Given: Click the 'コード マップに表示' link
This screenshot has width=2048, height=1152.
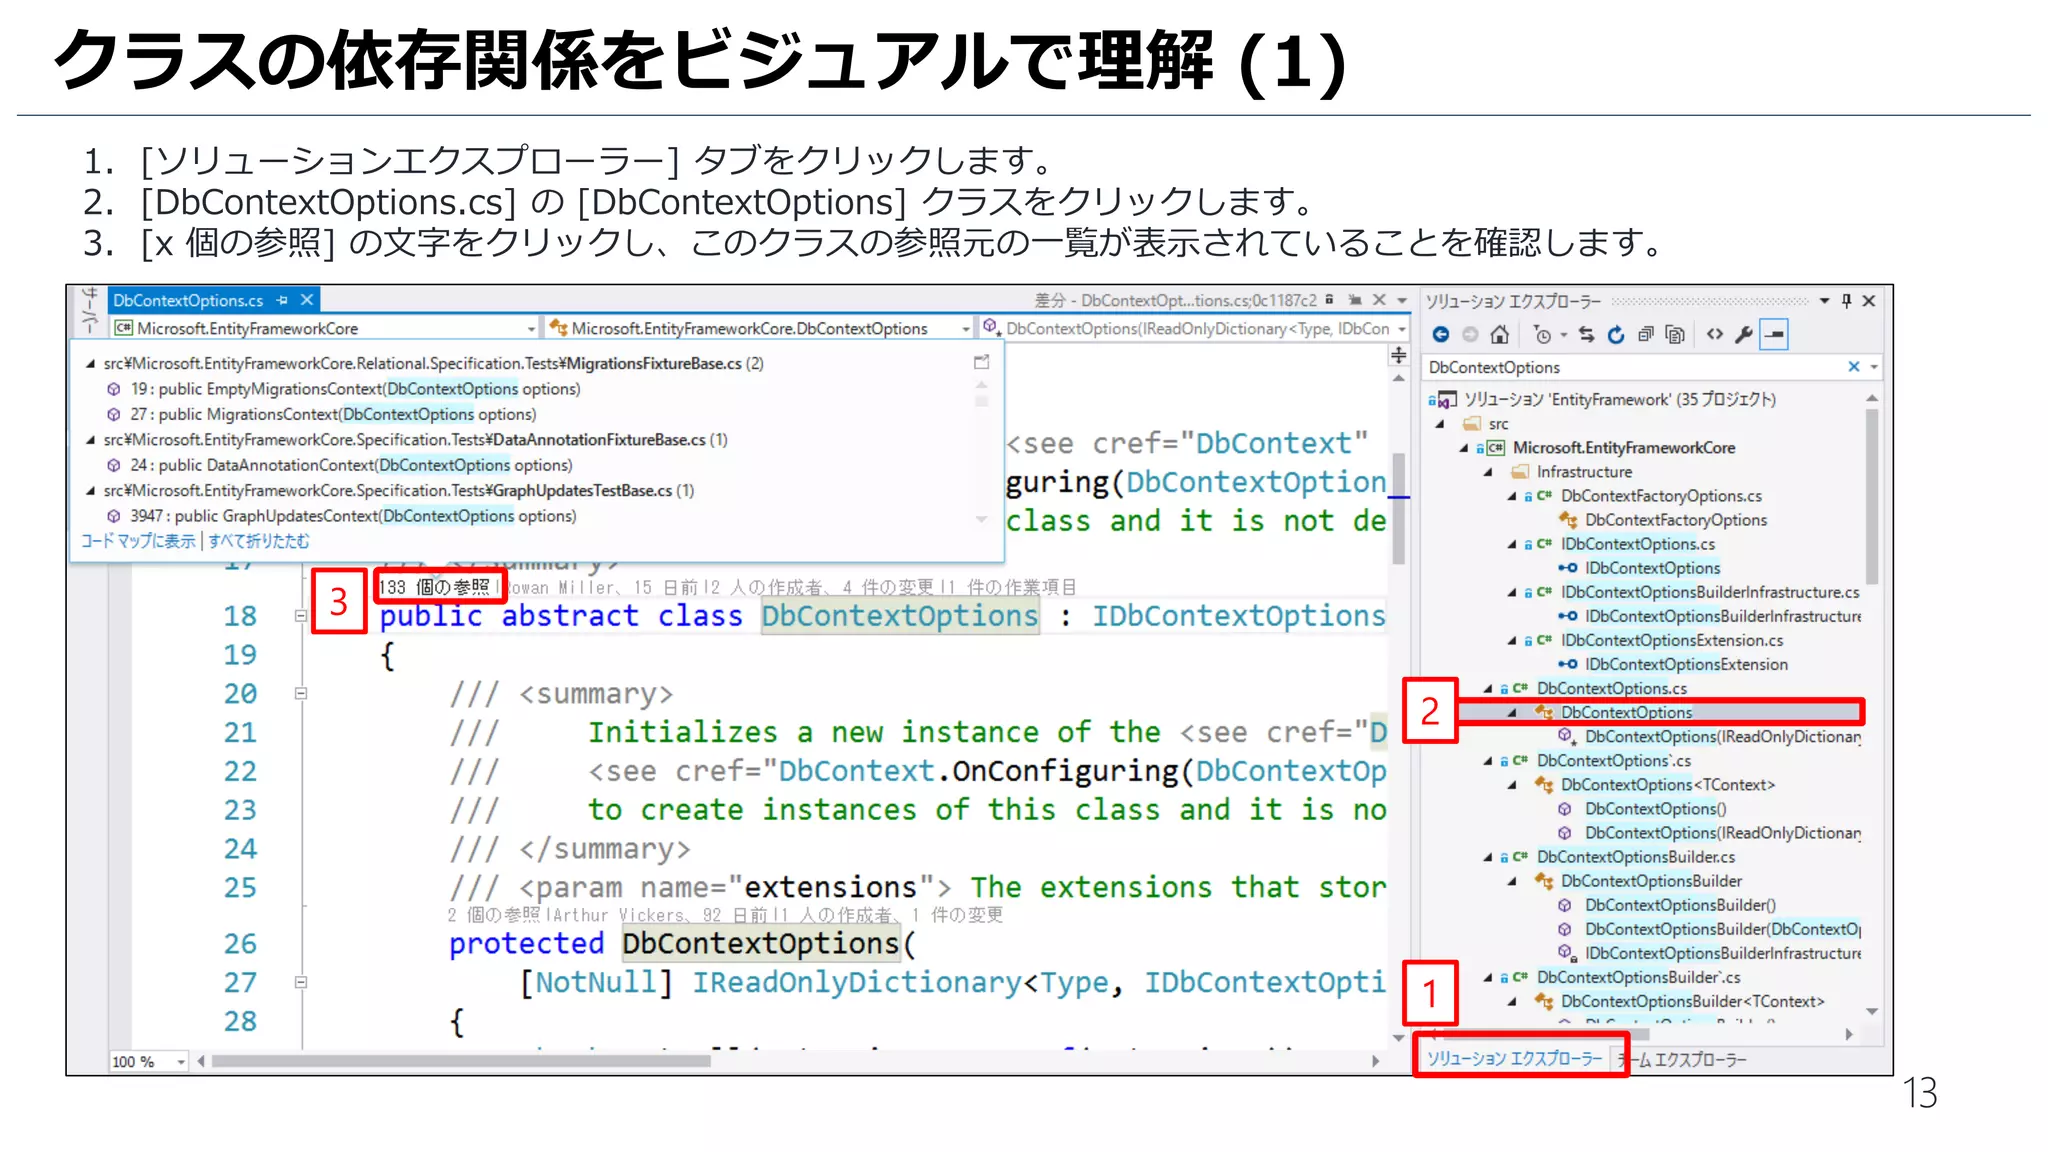Looking at the screenshot, I should pyautogui.click(x=139, y=541).
